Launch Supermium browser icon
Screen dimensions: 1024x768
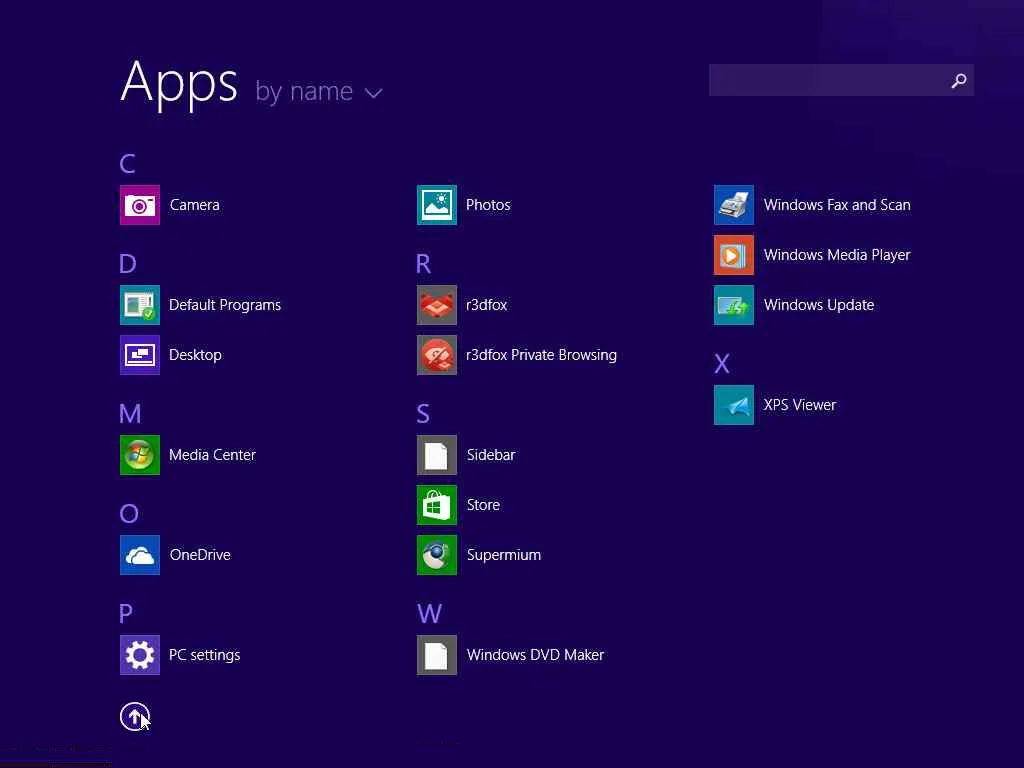pos(437,554)
